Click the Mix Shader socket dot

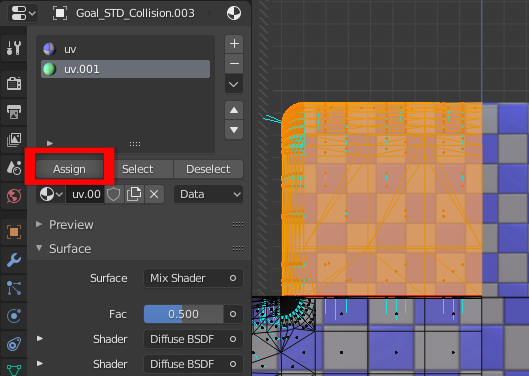point(233,278)
